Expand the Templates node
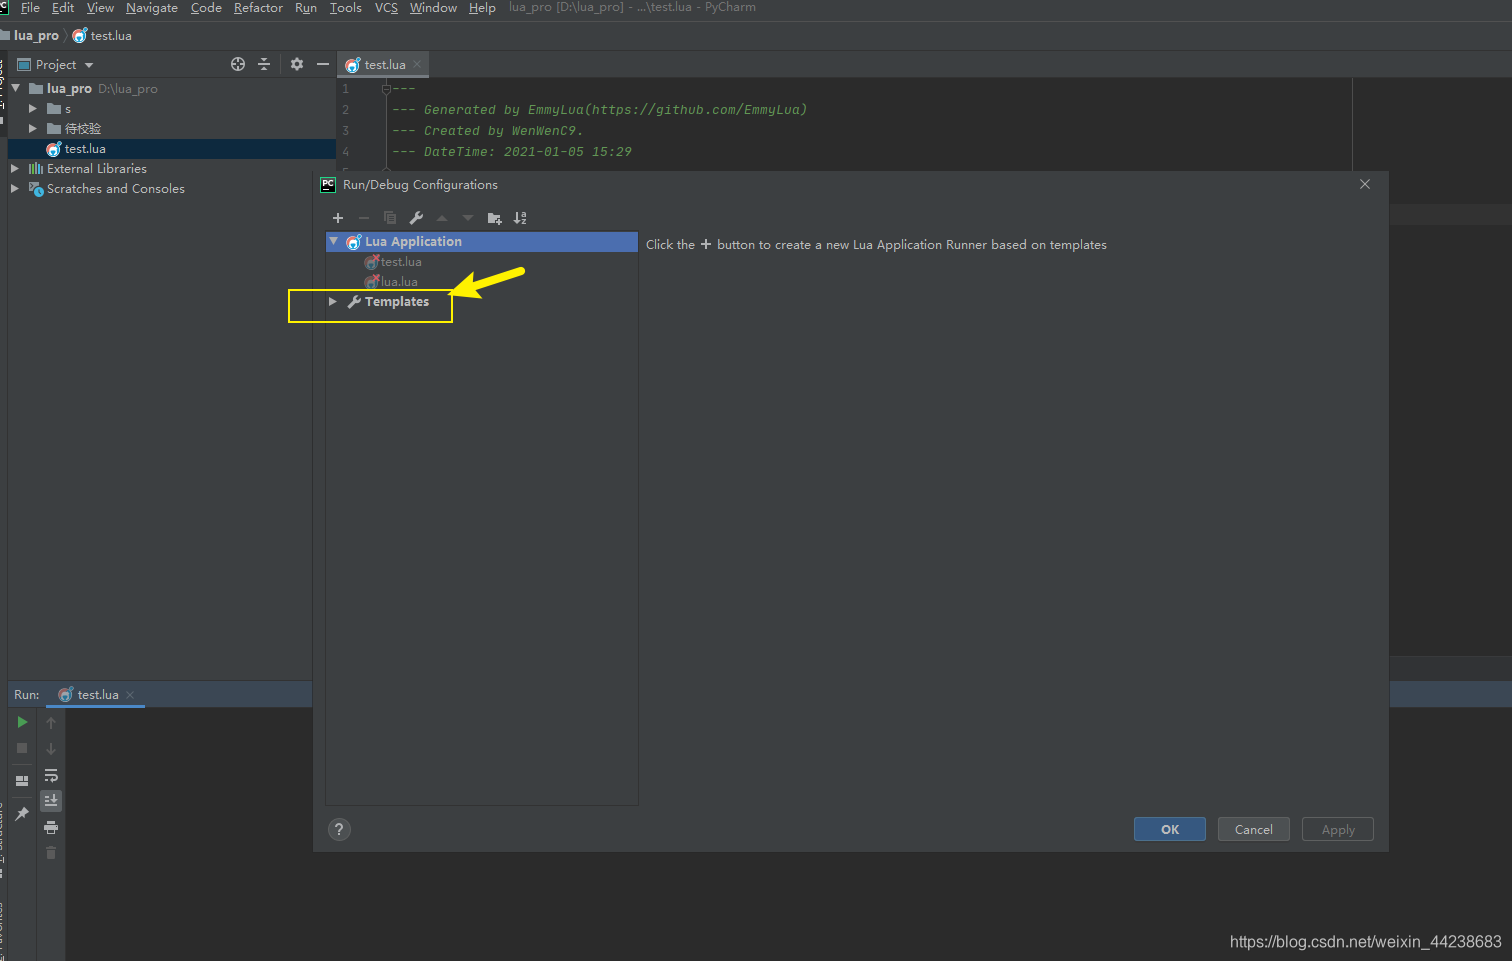This screenshot has width=1512, height=961. 333,302
